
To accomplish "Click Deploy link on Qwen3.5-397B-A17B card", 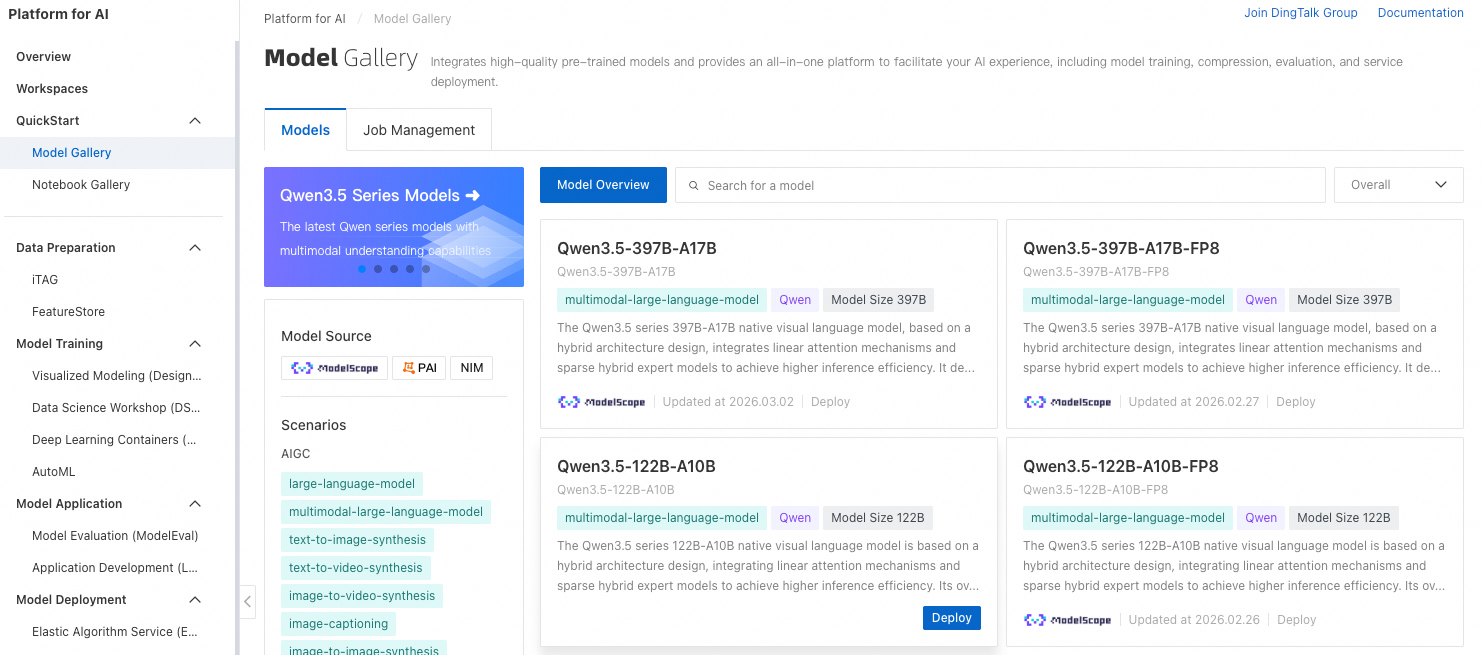I will pos(830,402).
